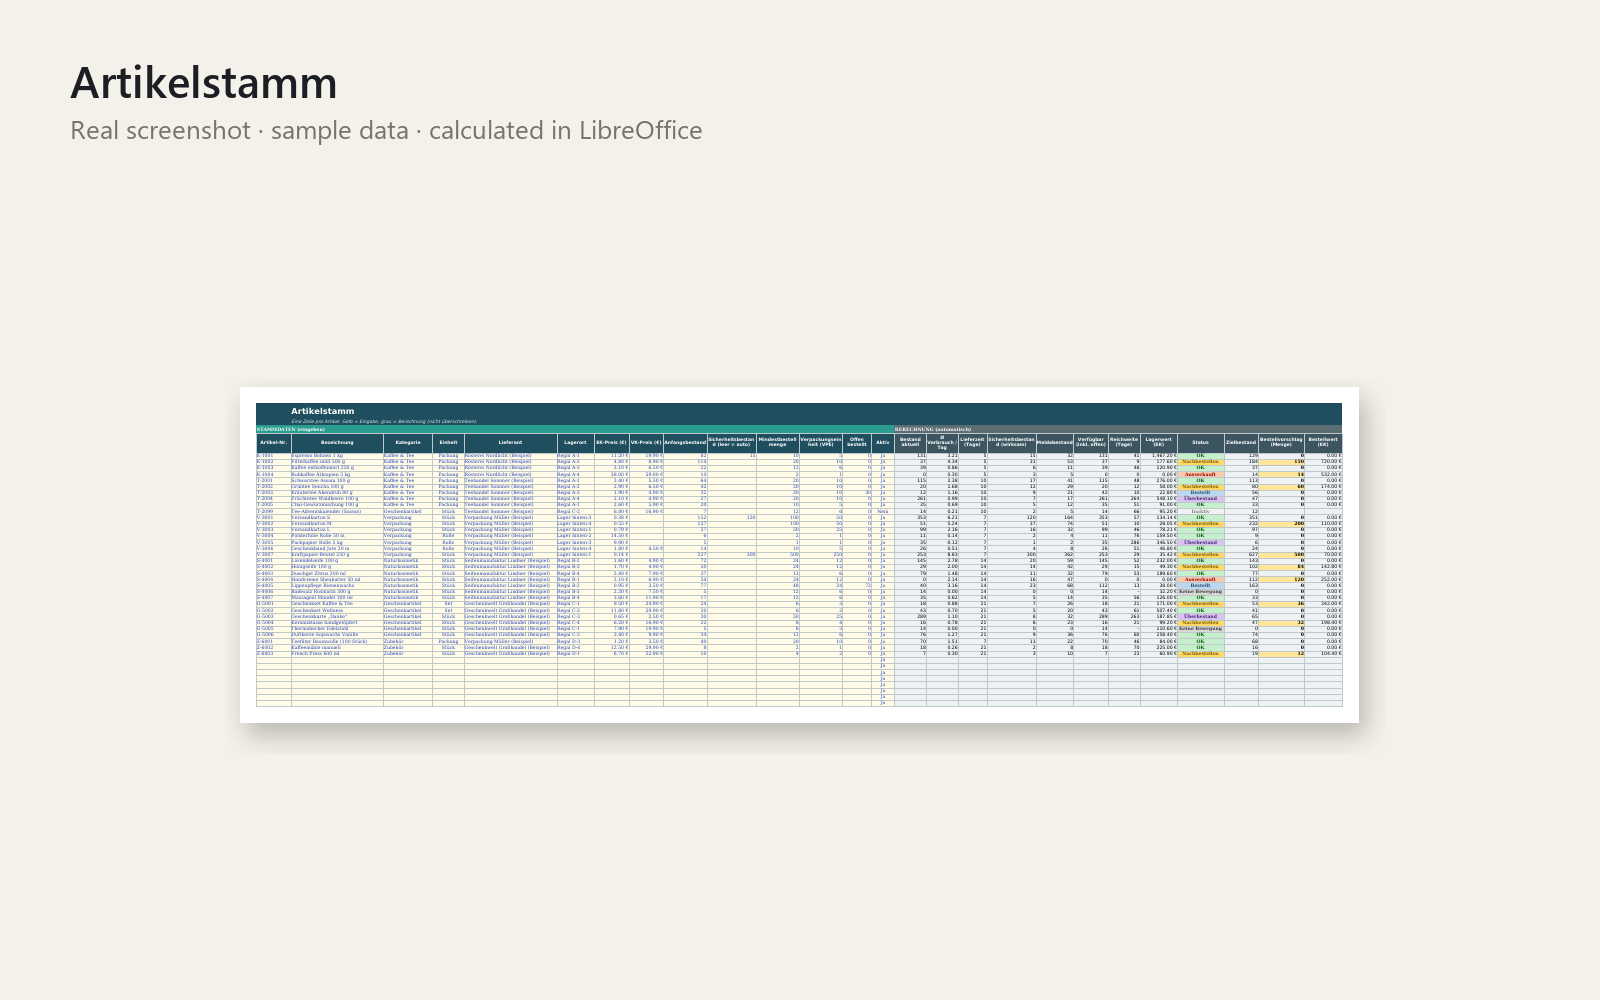The width and height of the screenshot is (1600, 1000).
Task: Click the 'BERECHNUNG (automatisch)' section banner
Action: [x=1118, y=429]
